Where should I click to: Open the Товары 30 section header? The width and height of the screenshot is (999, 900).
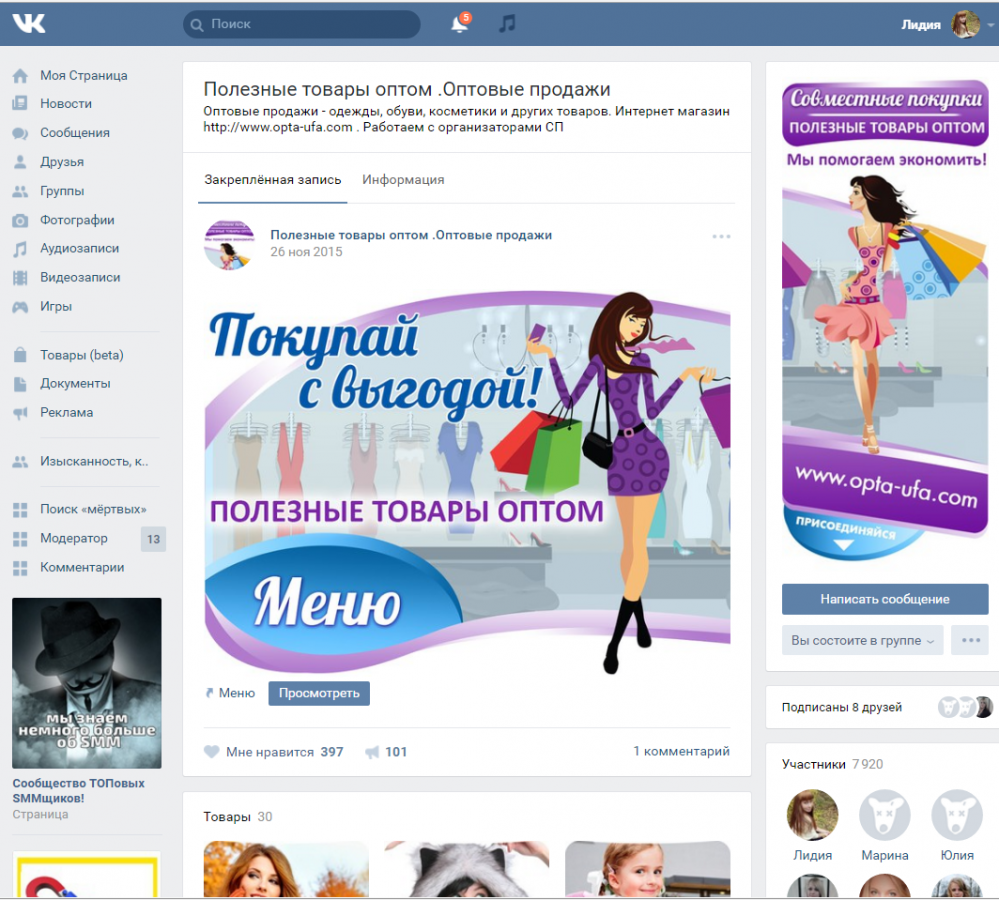pos(238,817)
